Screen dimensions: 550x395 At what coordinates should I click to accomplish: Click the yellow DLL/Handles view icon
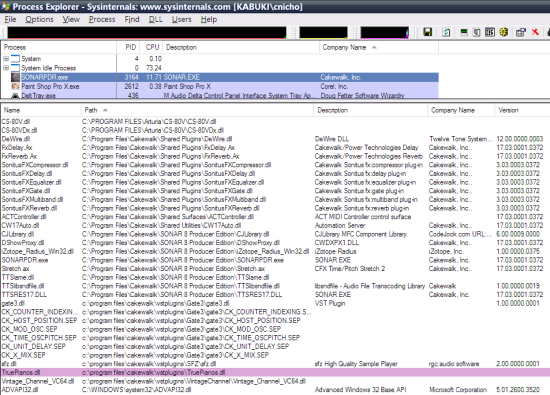coord(504,32)
